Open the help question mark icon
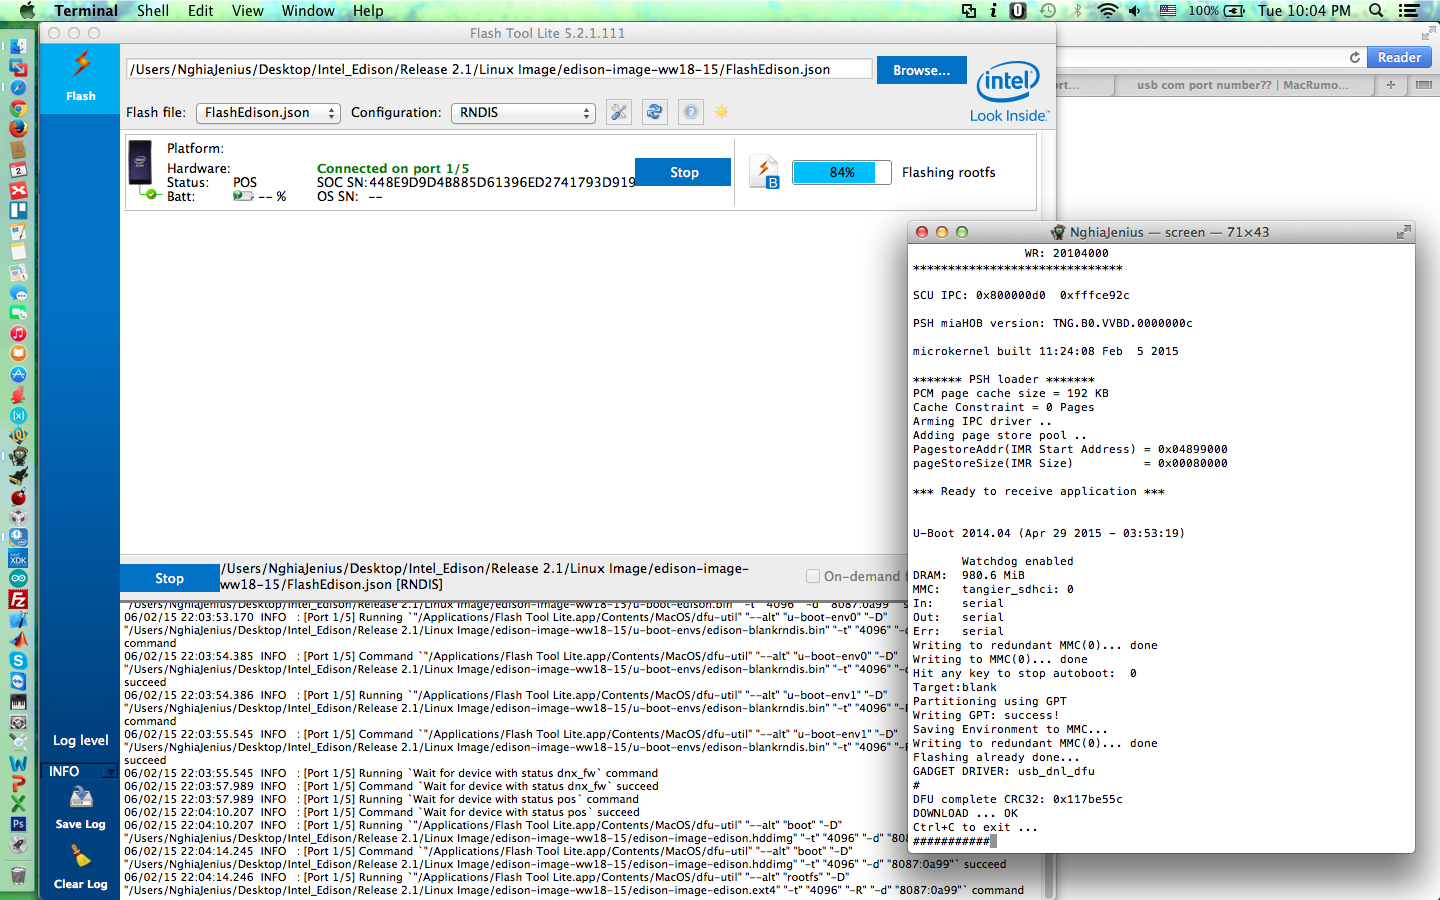 coord(691,112)
